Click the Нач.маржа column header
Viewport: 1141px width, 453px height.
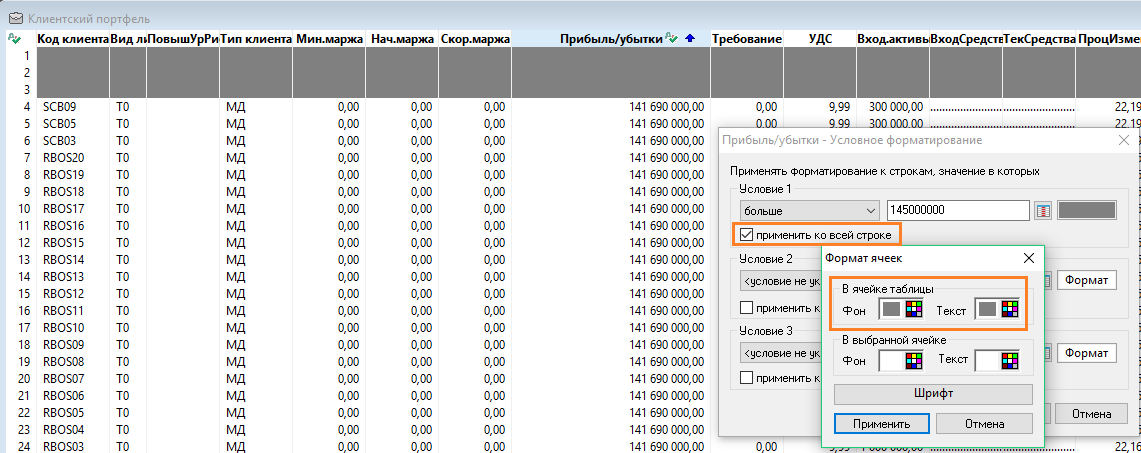click(x=402, y=39)
